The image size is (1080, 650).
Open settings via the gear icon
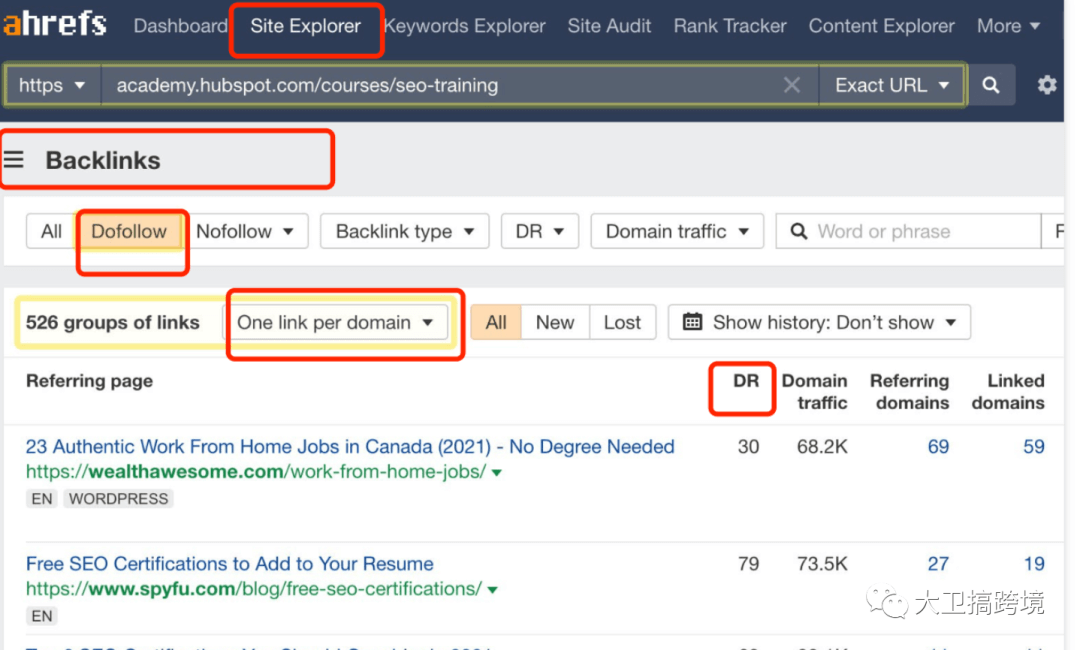click(x=1047, y=85)
